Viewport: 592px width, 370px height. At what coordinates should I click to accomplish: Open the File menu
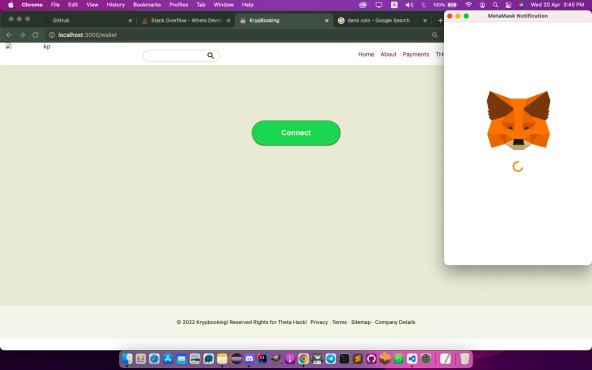55,5
